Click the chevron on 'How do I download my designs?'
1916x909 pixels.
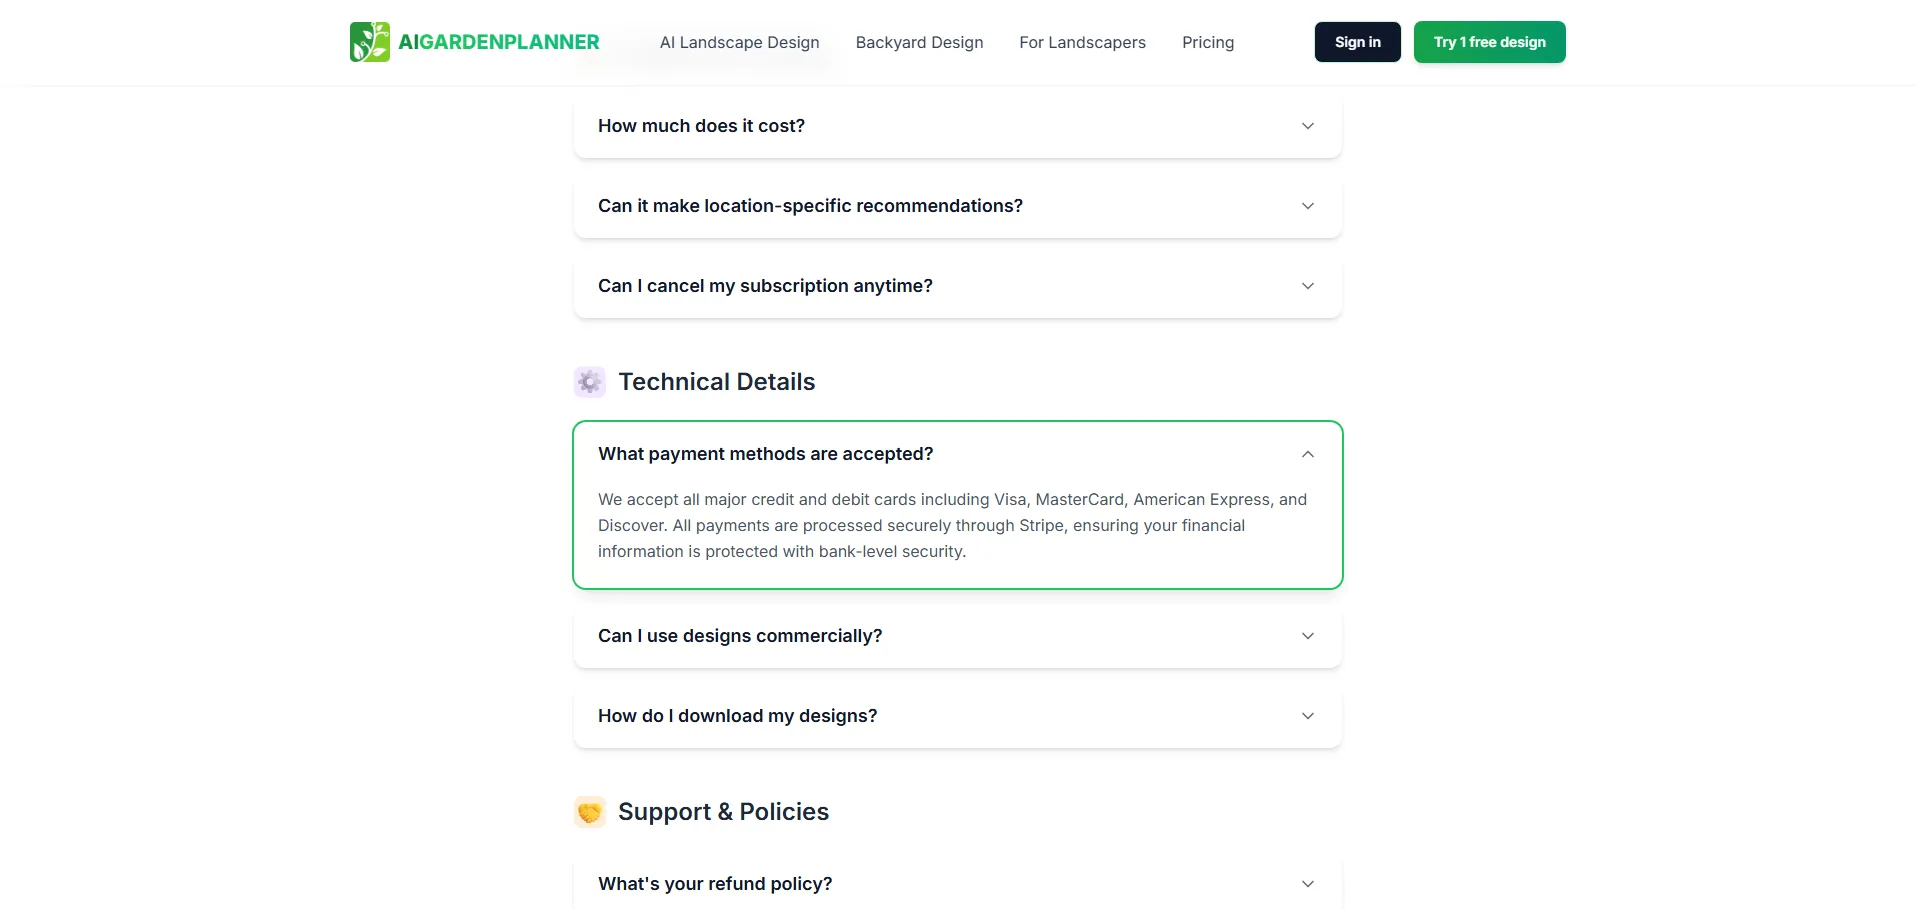(1307, 716)
